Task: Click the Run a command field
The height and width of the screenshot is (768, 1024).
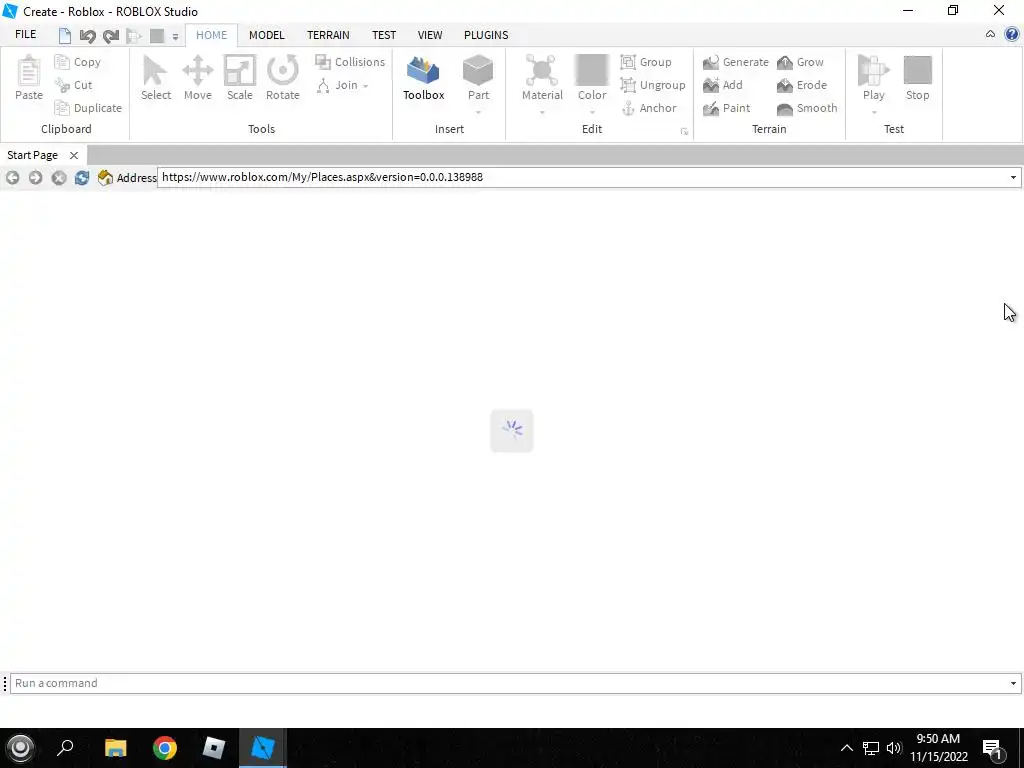Action: 508,683
